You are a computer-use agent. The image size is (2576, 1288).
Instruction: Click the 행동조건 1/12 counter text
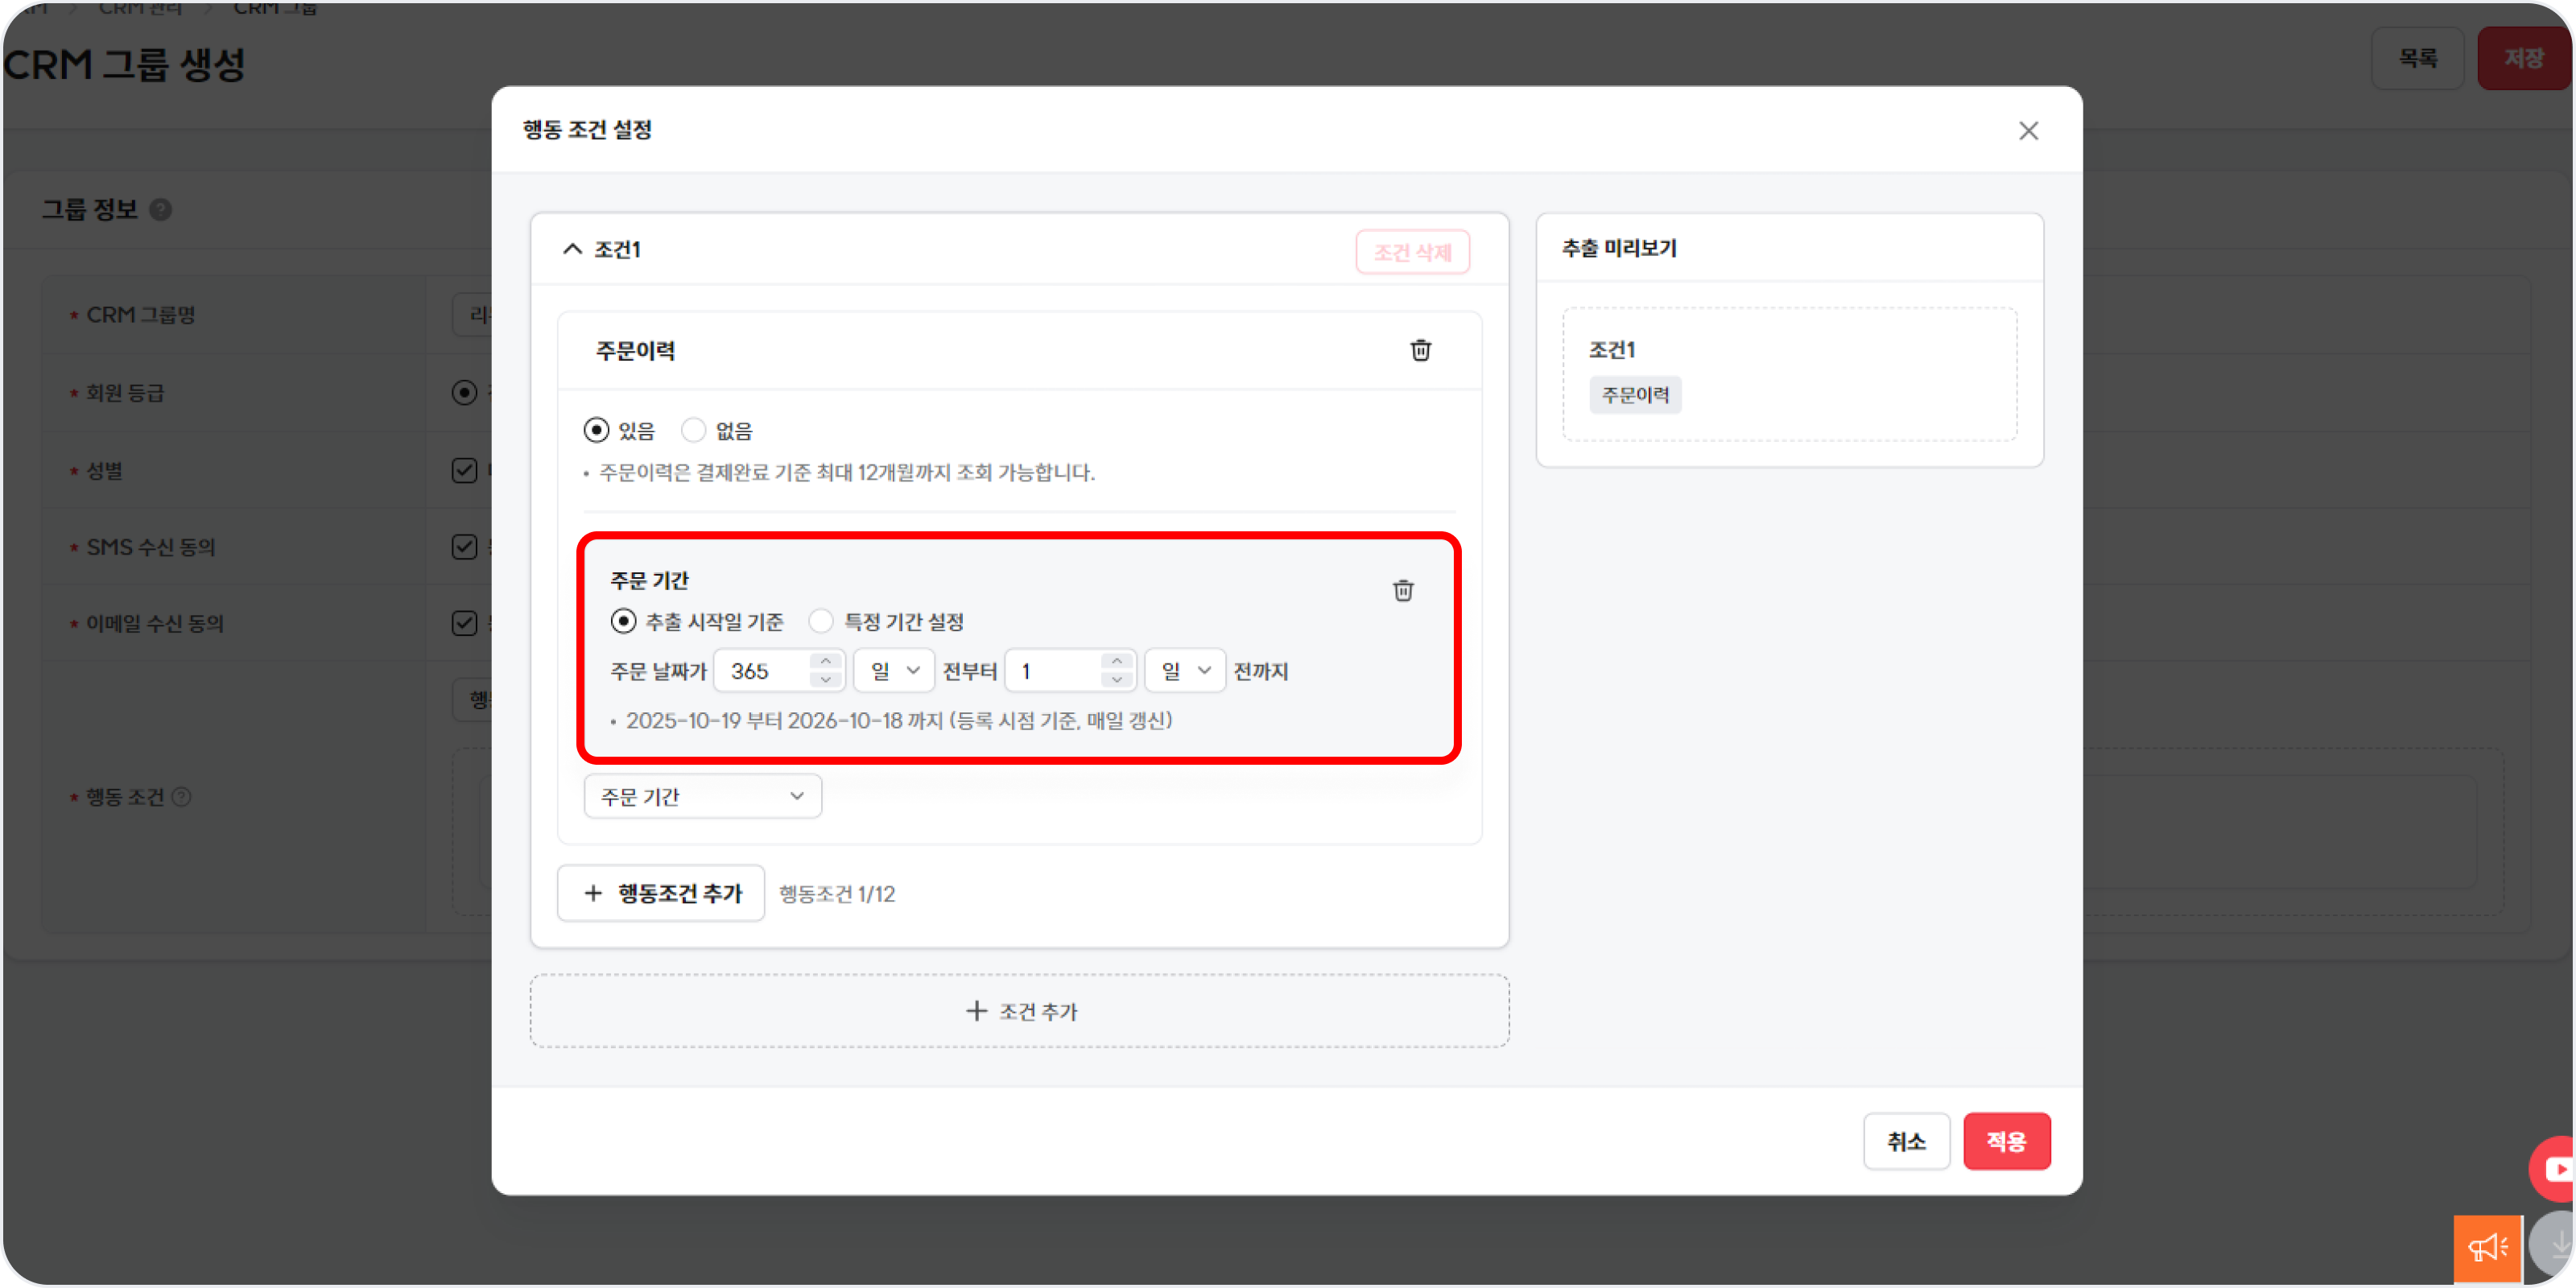click(x=837, y=894)
